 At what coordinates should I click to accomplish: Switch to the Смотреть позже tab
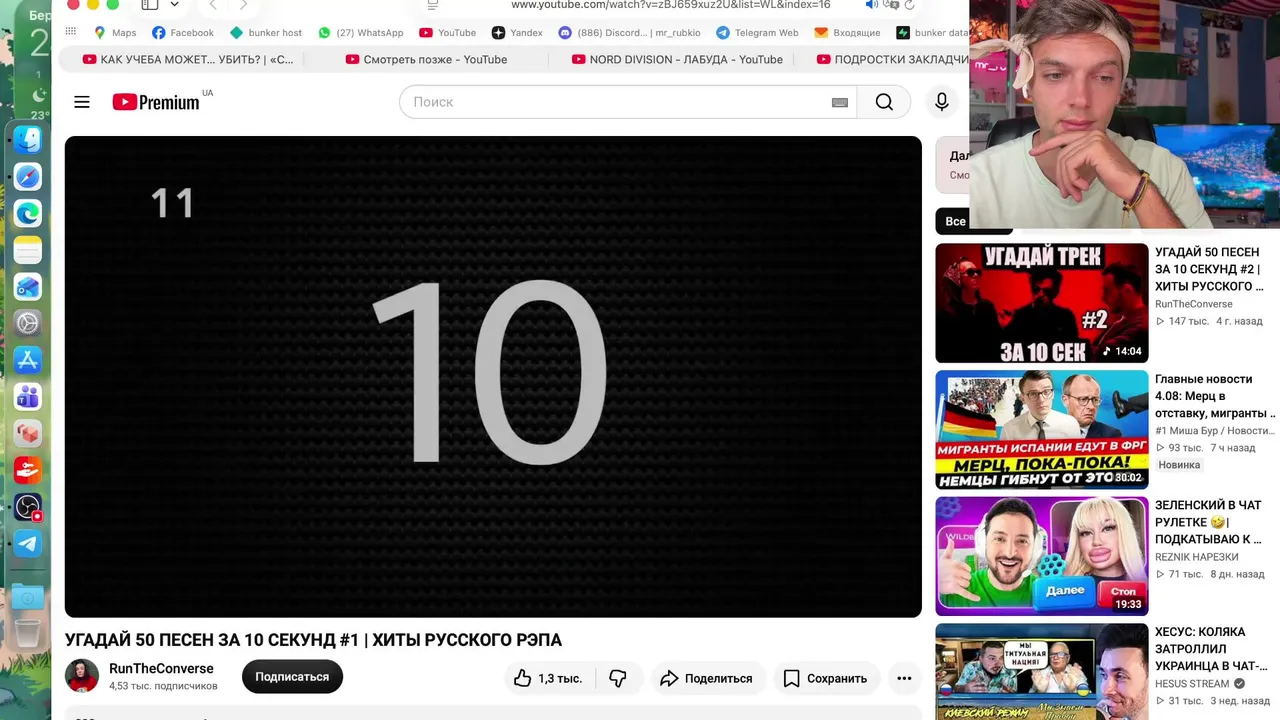tap(427, 60)
